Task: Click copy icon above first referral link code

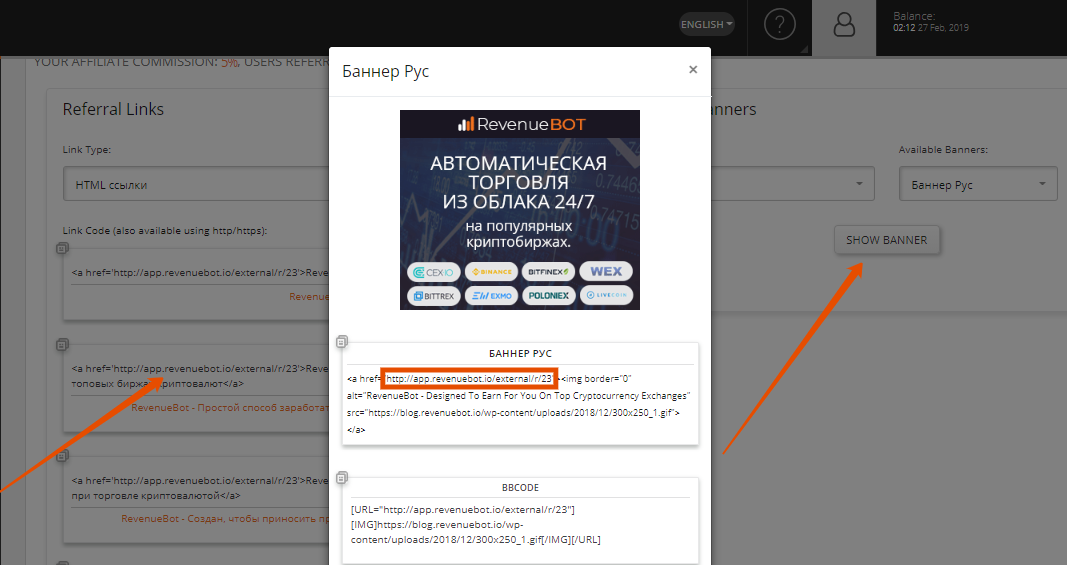Action: (x=62, y=248)
